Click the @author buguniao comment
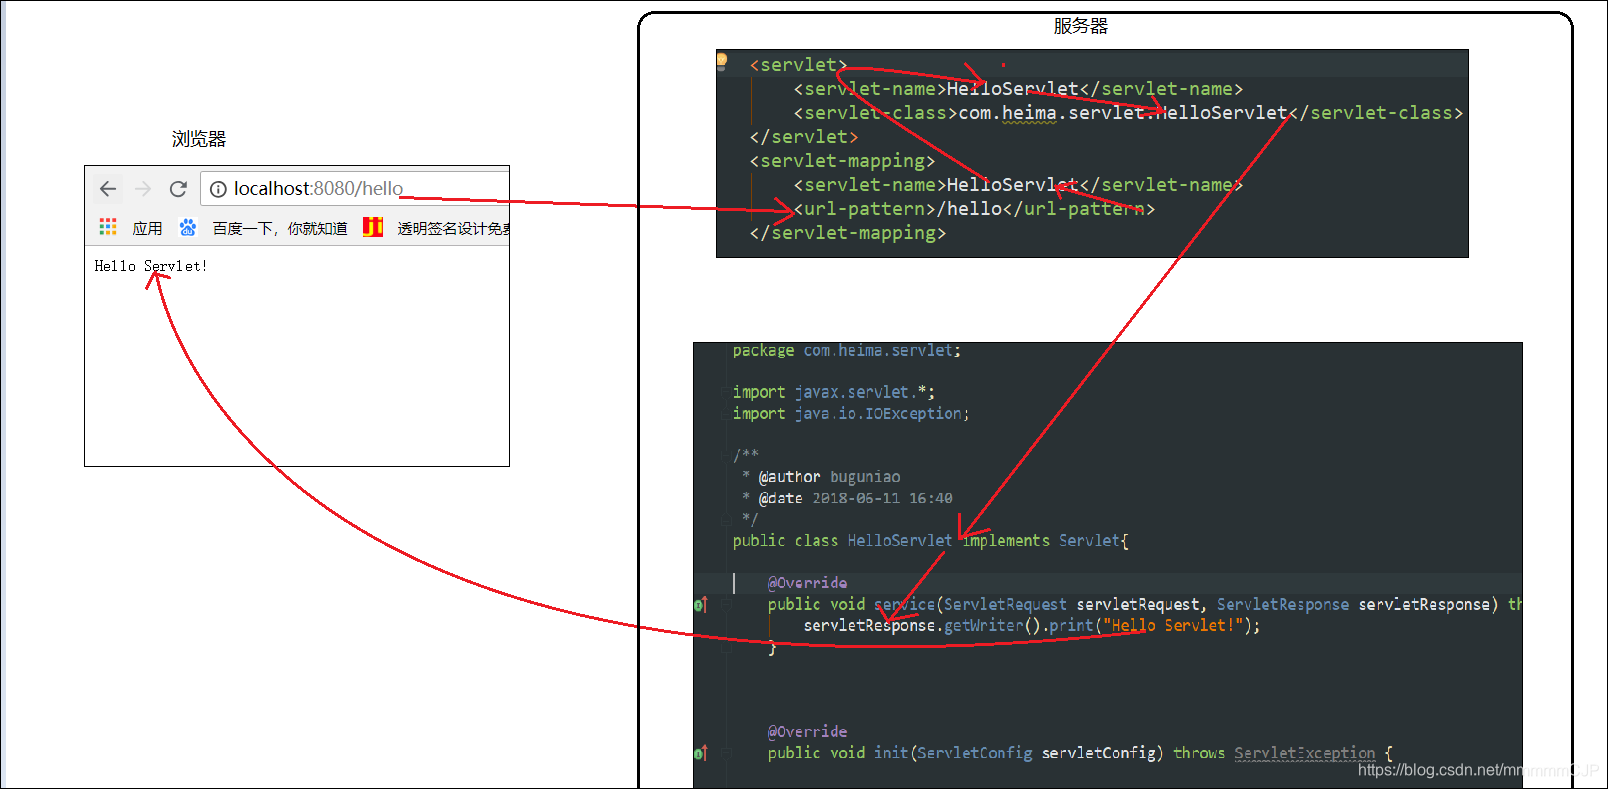 829,477
